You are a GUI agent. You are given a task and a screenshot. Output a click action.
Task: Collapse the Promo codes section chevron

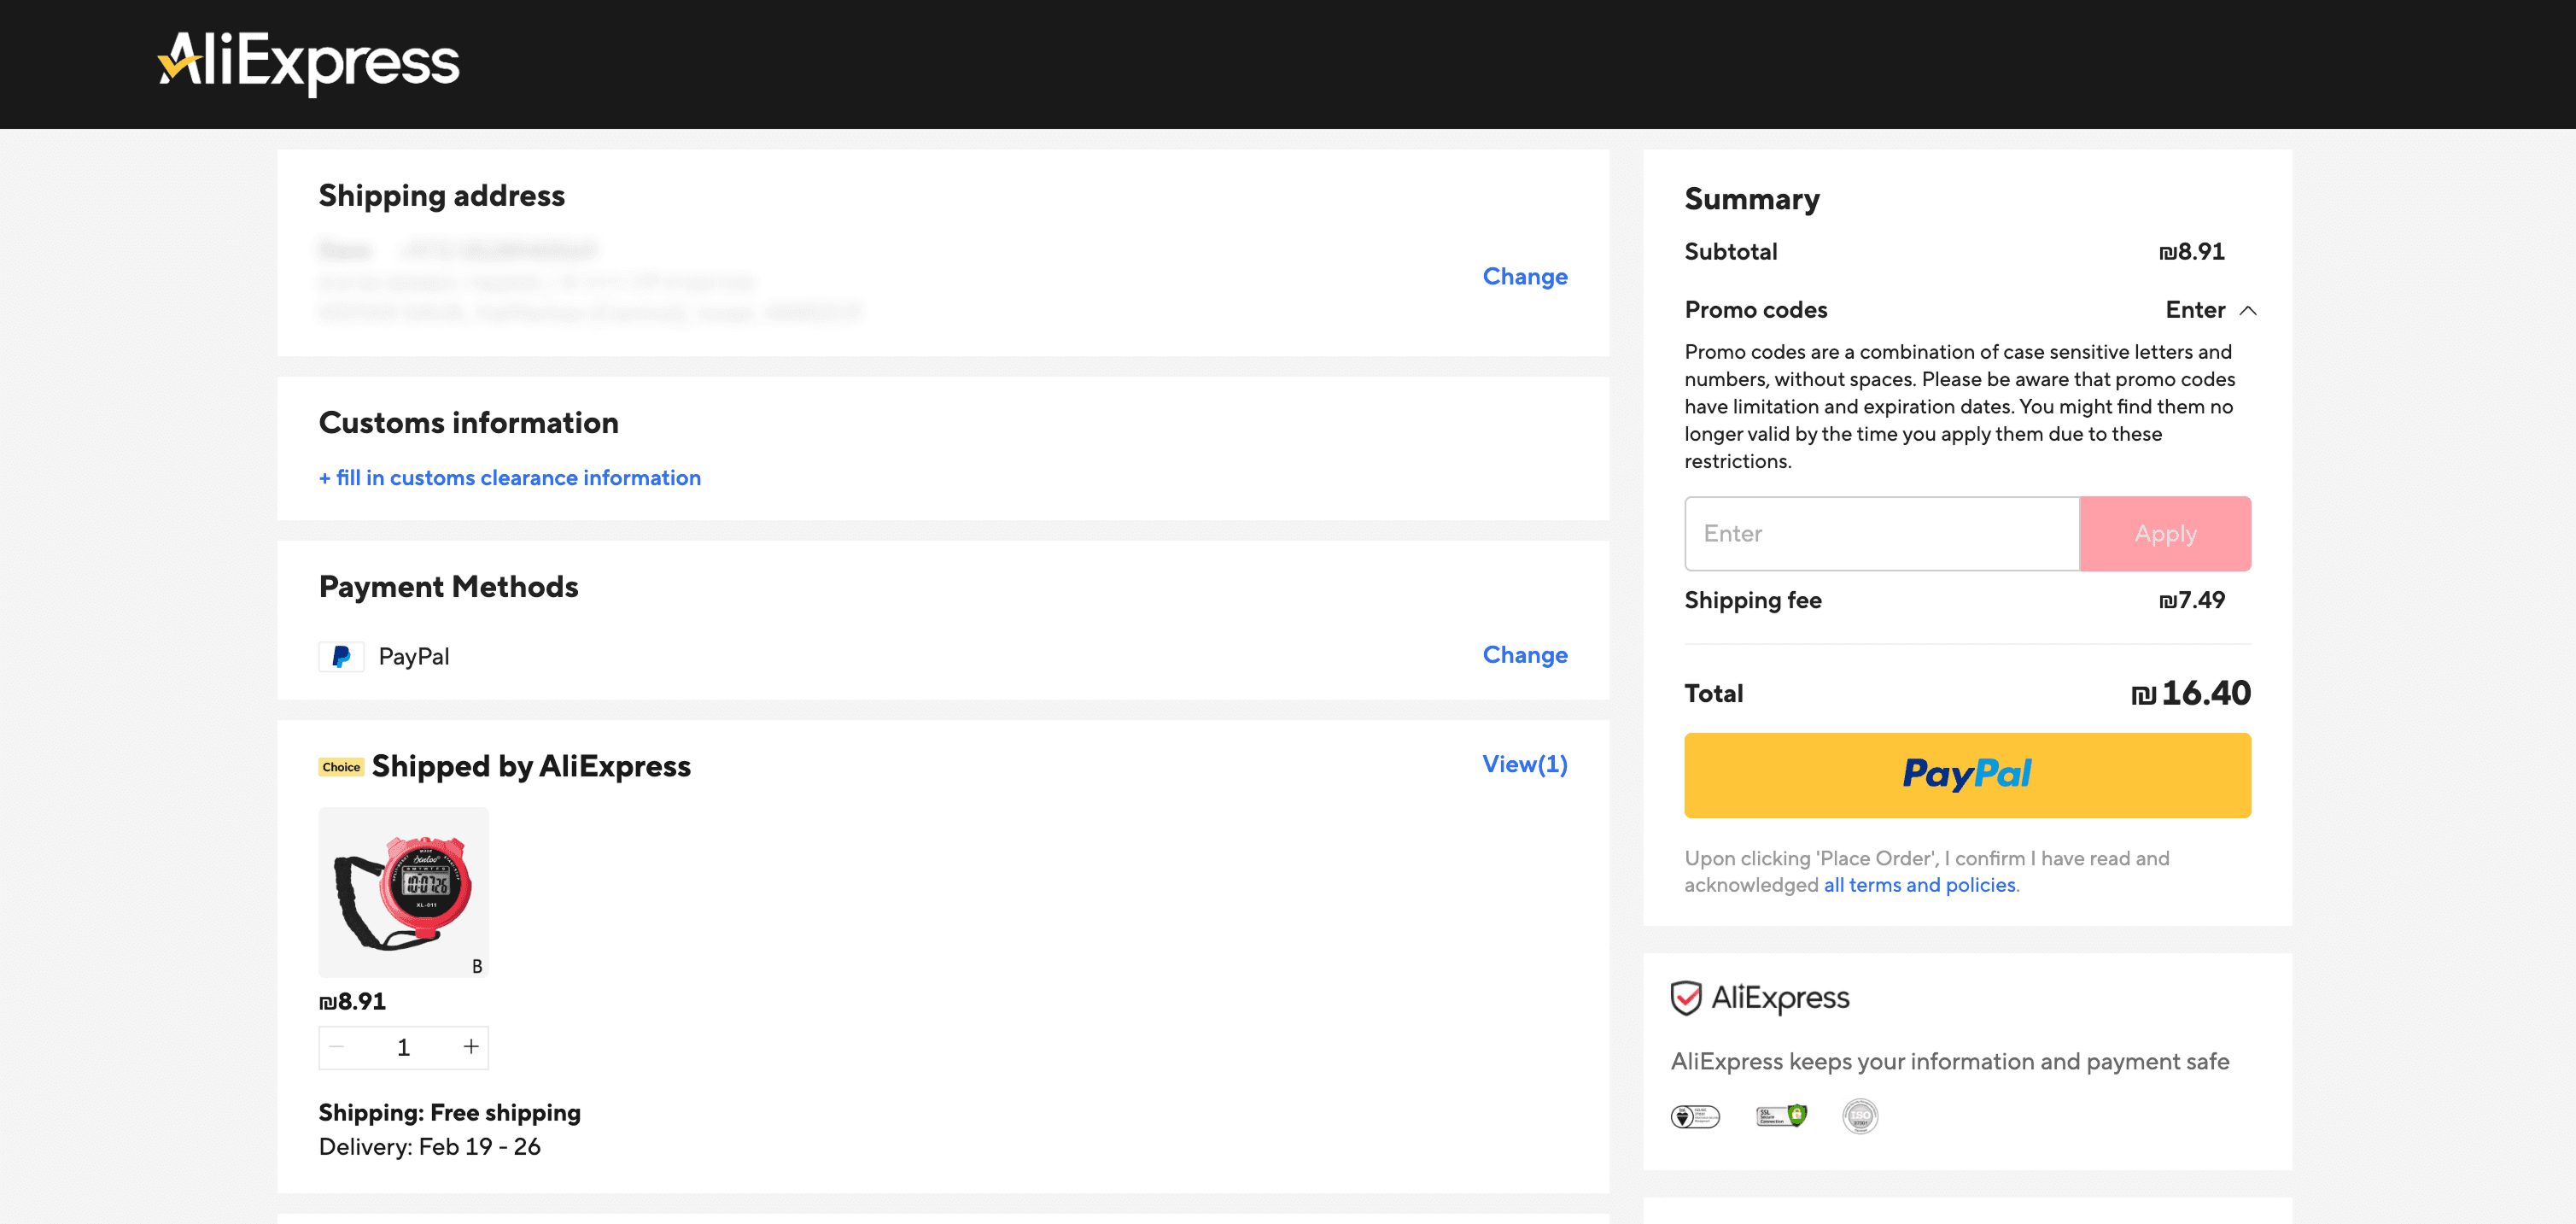coord(2248,311)
